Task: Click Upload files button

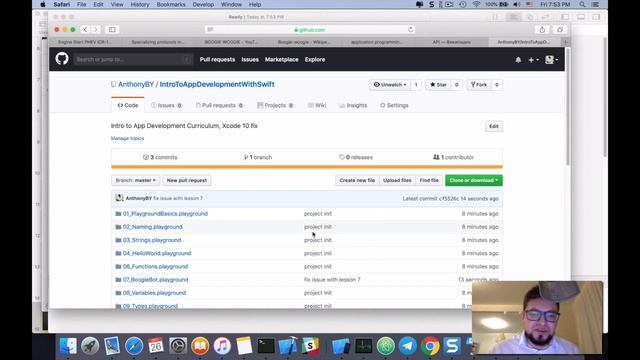Action: (x=397, y=180)
